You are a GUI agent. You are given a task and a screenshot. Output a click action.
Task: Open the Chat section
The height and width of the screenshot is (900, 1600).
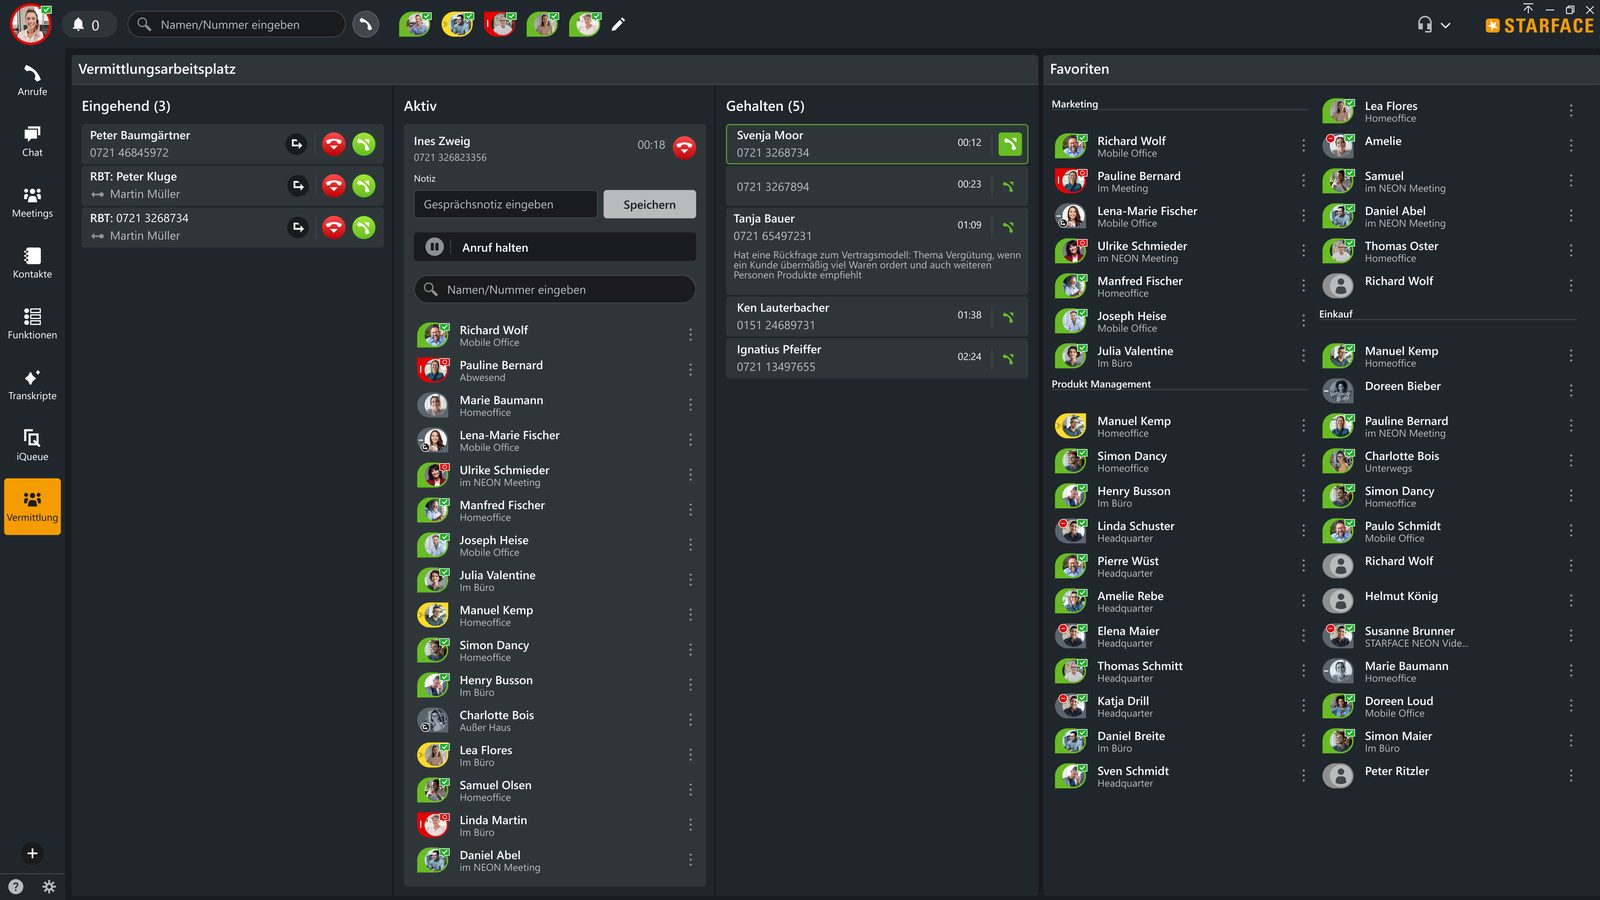pos(32,141)
